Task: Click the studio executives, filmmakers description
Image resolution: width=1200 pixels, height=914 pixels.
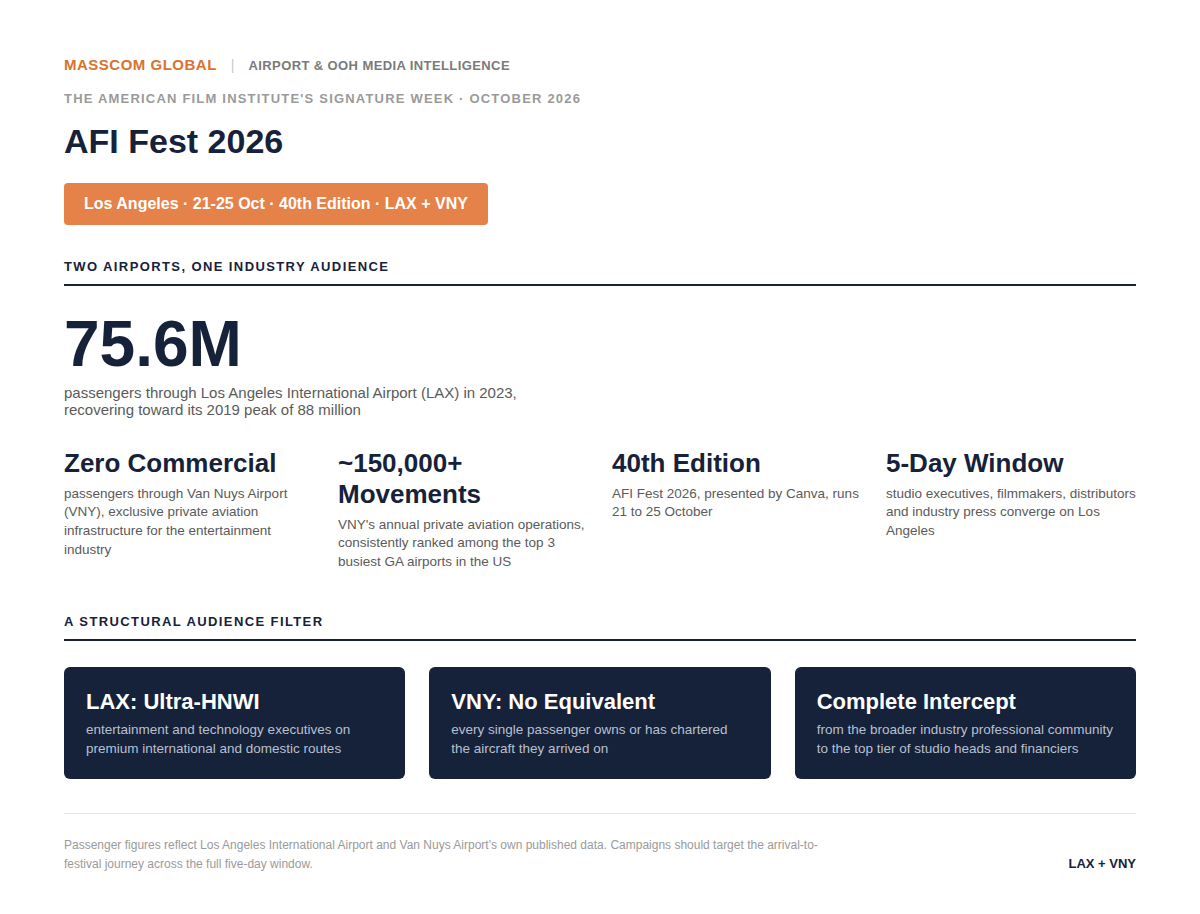Action: [x=1011, y=512]
